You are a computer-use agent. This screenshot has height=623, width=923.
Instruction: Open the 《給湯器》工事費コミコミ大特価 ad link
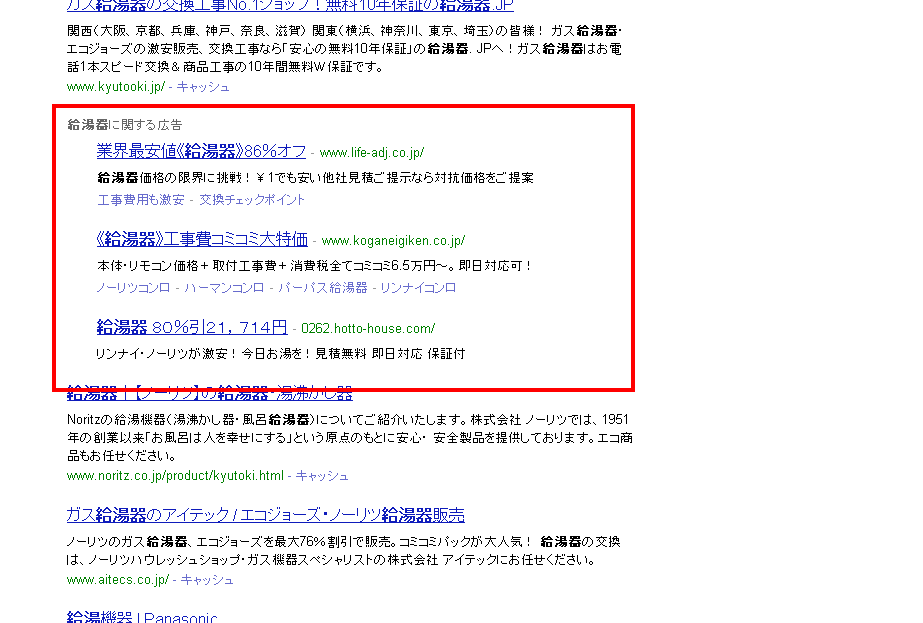tap(202, 239)
